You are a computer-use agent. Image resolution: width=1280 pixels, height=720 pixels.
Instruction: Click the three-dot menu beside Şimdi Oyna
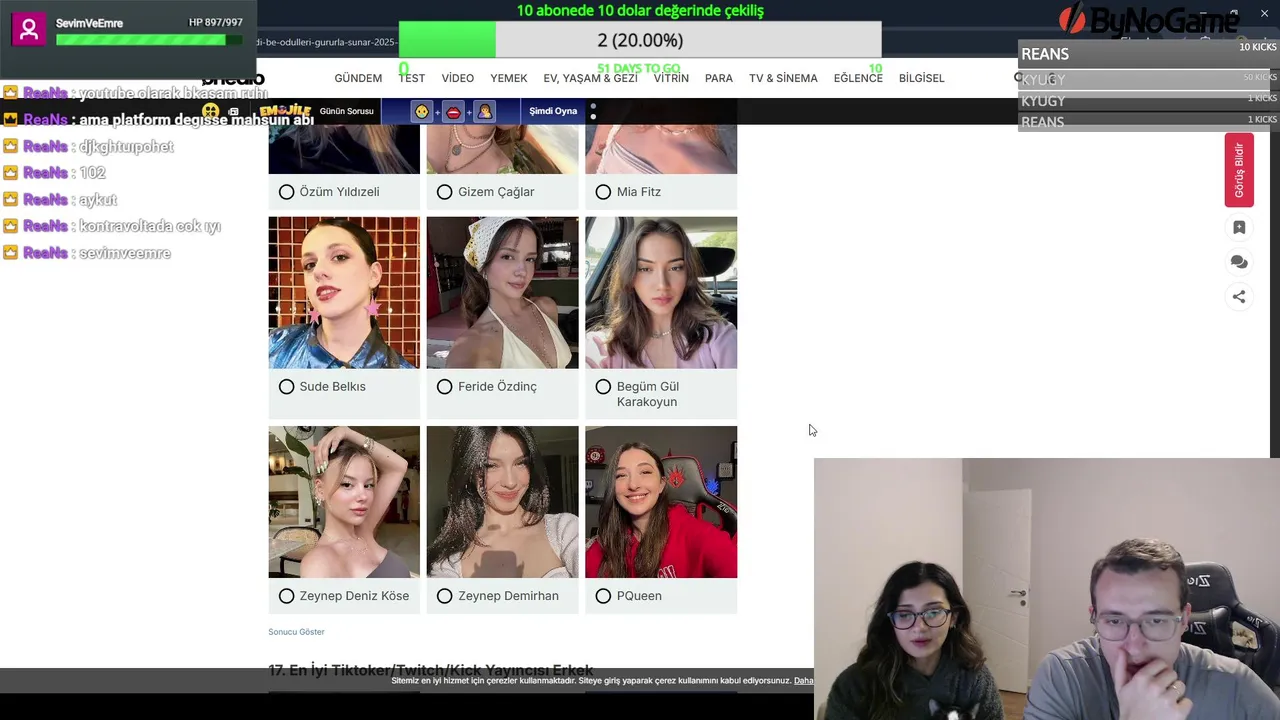[593, 111]
